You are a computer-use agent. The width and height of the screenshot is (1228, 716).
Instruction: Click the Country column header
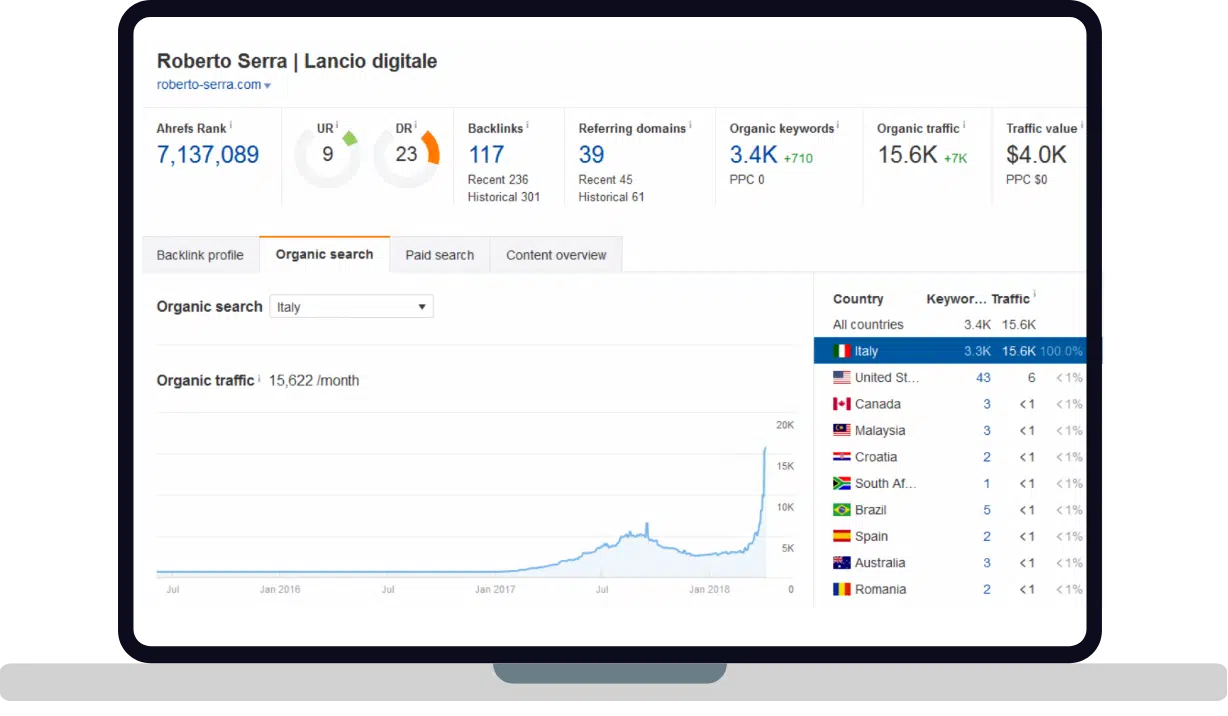pyautogui.click(x=858, y=299)
